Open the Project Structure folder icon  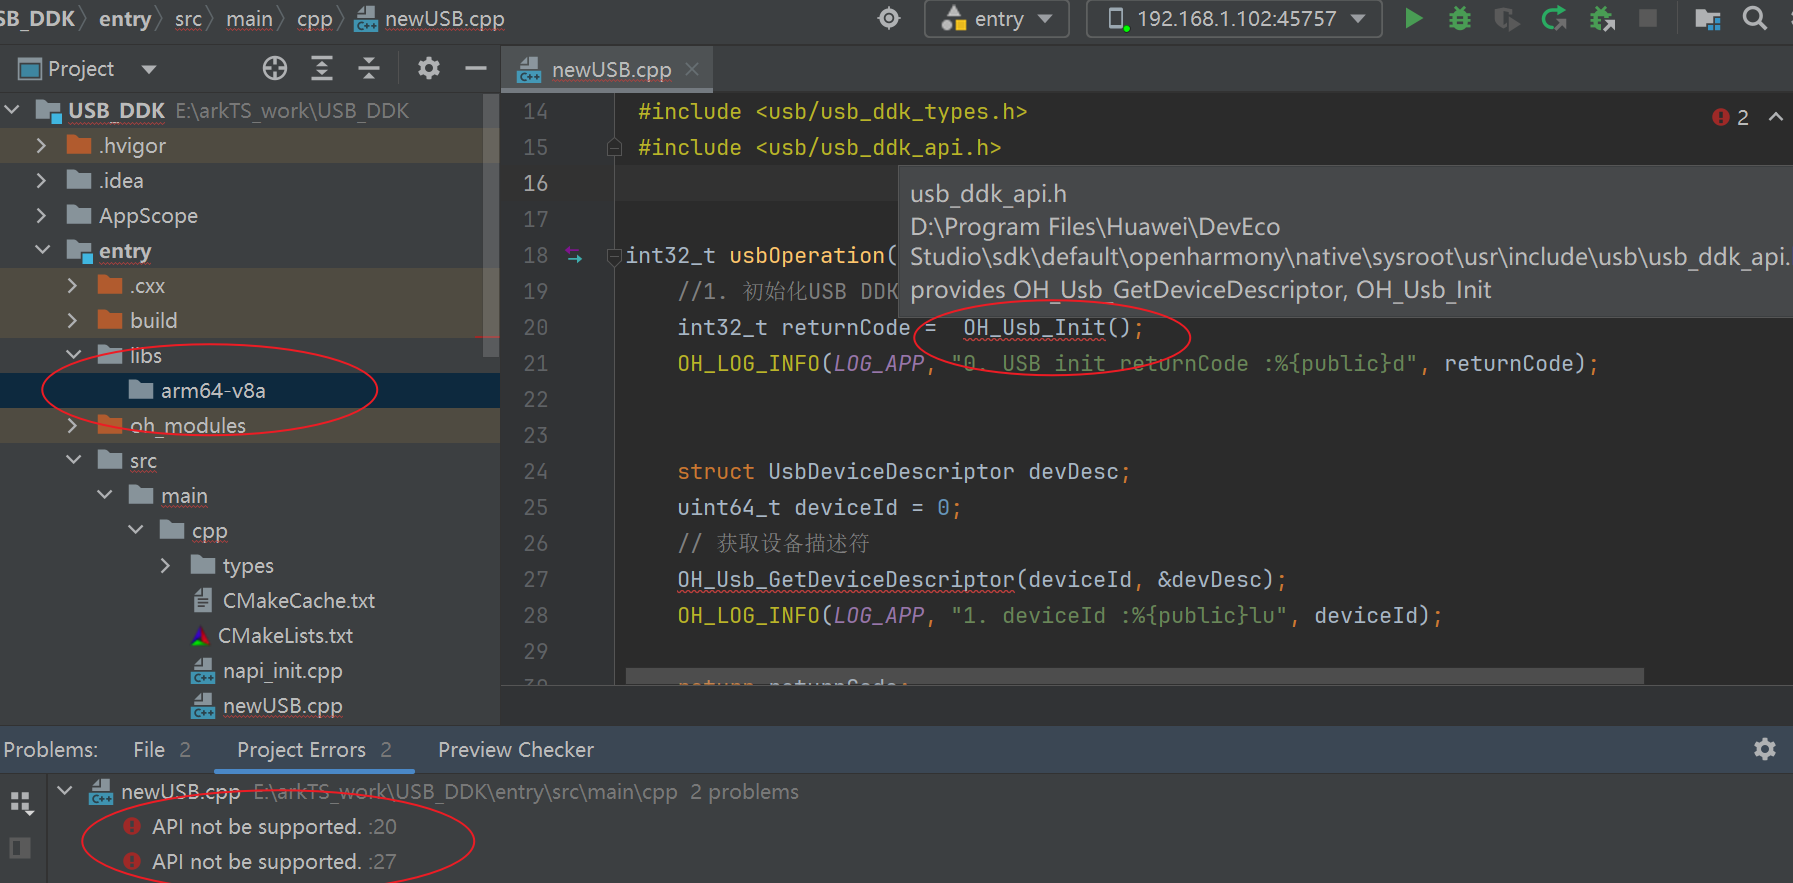(x=1708, y=18)
